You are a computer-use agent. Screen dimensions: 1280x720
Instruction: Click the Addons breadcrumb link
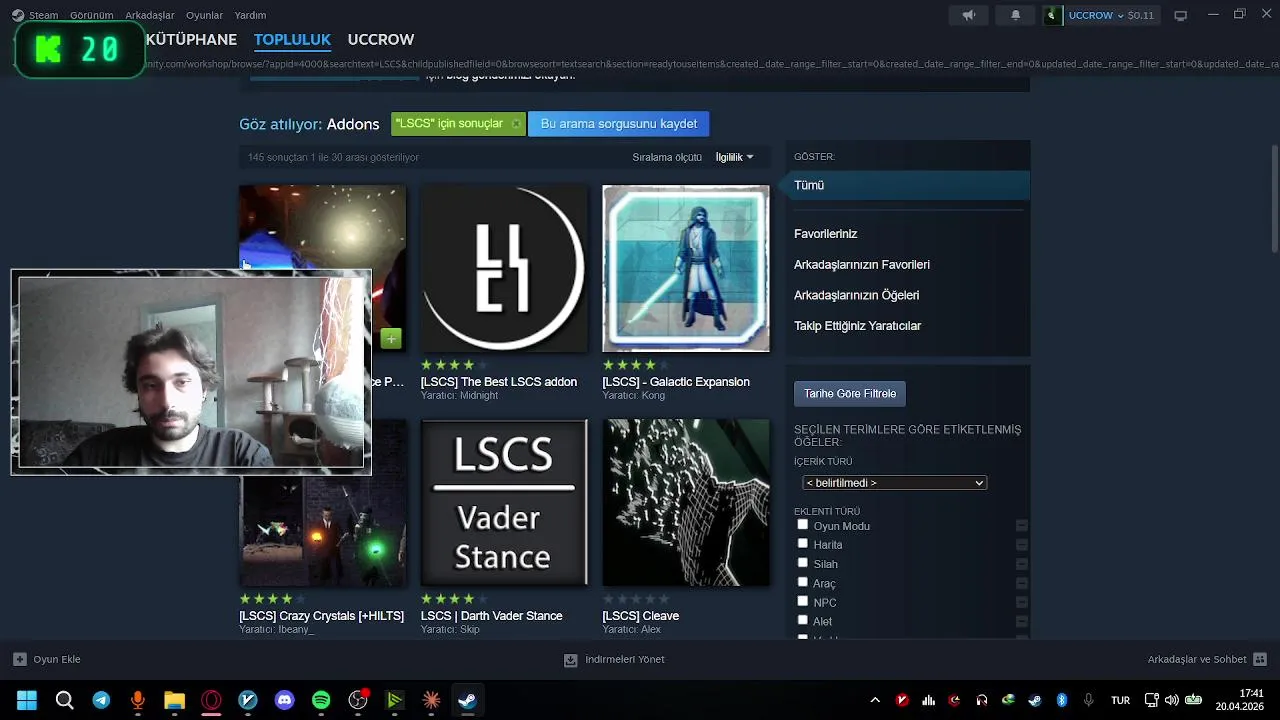(x=352, y=124)
